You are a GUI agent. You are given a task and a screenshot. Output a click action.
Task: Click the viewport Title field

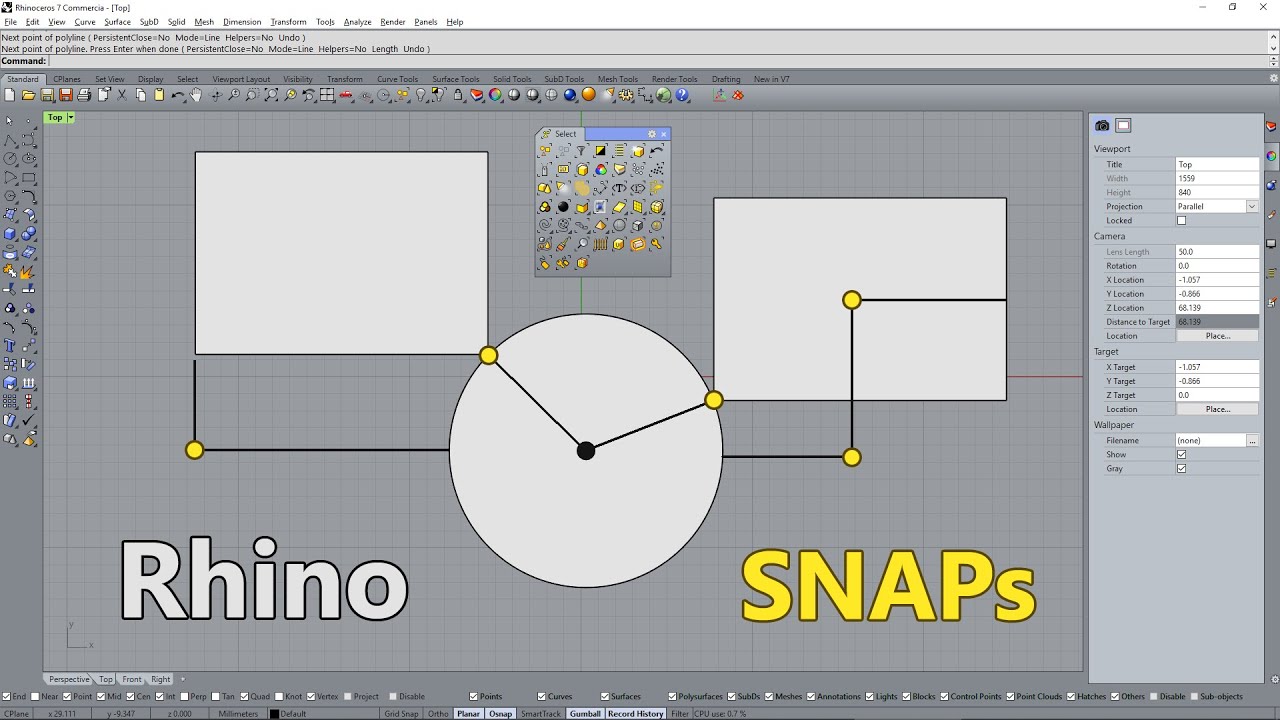click(1217, 164)
